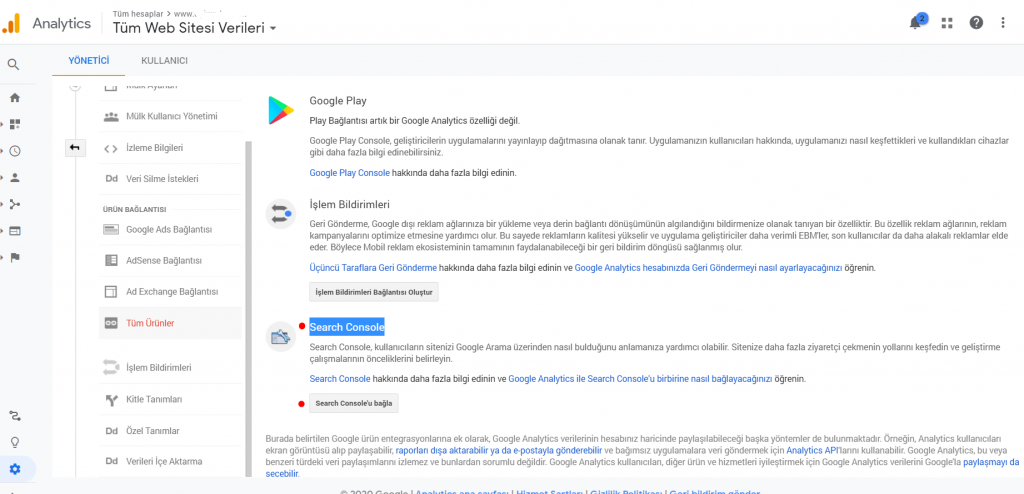The image size is (1024, 494).
Task: Open Veri Silme İstekleri
Action: click(170, 179)
